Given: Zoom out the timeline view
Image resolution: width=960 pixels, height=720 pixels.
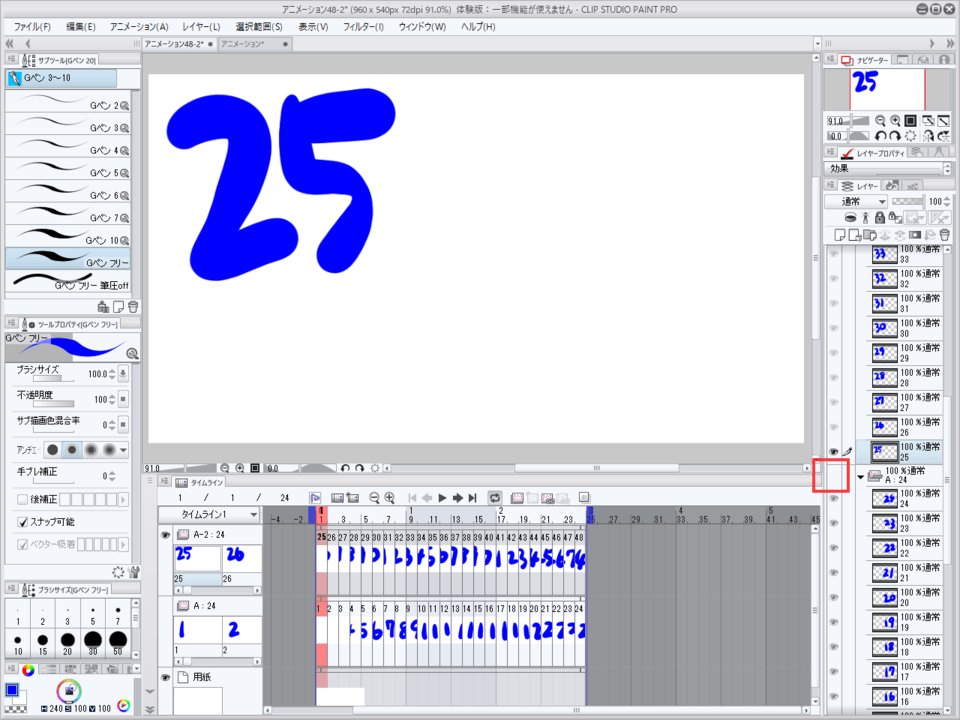Looking at the screenshot, I should (375, 497).
